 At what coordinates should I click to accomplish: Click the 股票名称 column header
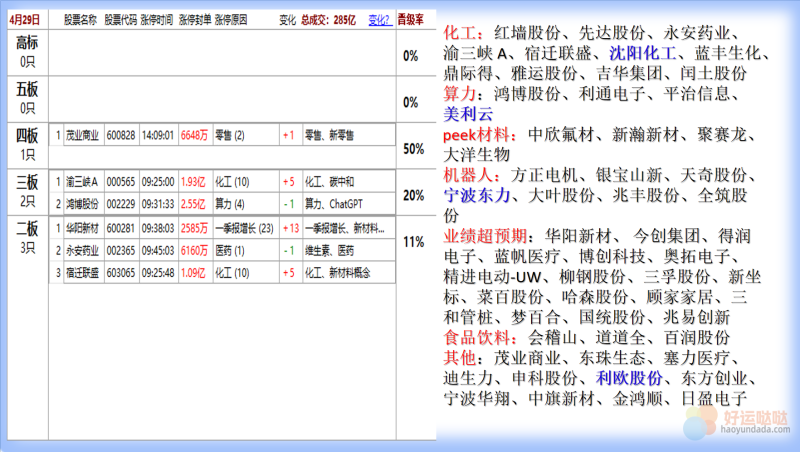[x=80, y=20]
